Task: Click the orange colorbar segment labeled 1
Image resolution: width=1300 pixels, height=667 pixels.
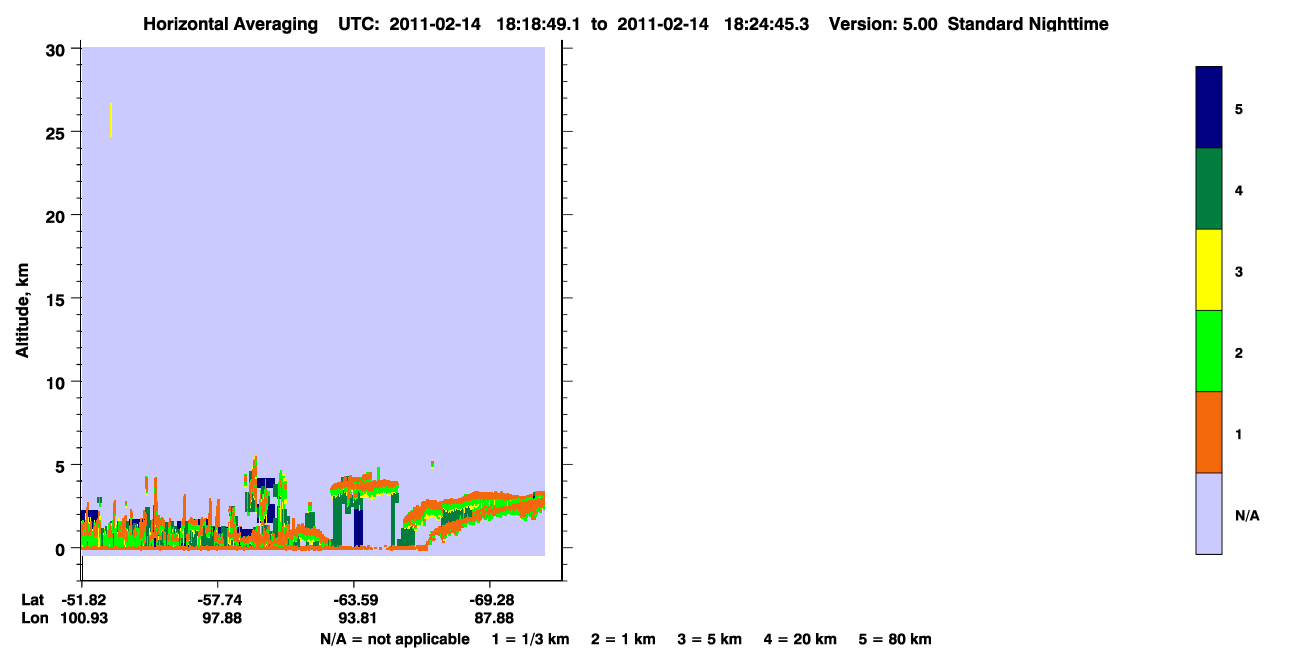Action: click(1209, 432)
